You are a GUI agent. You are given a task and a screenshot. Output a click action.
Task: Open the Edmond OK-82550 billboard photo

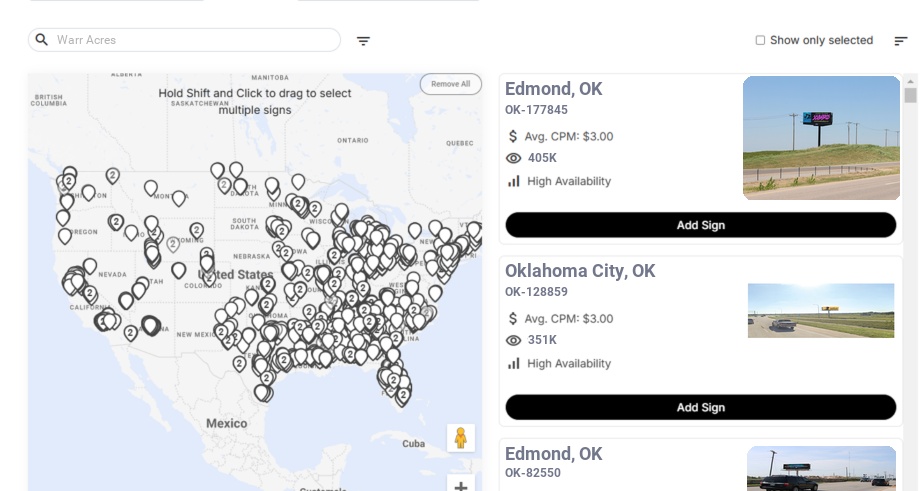coord(821,469)
